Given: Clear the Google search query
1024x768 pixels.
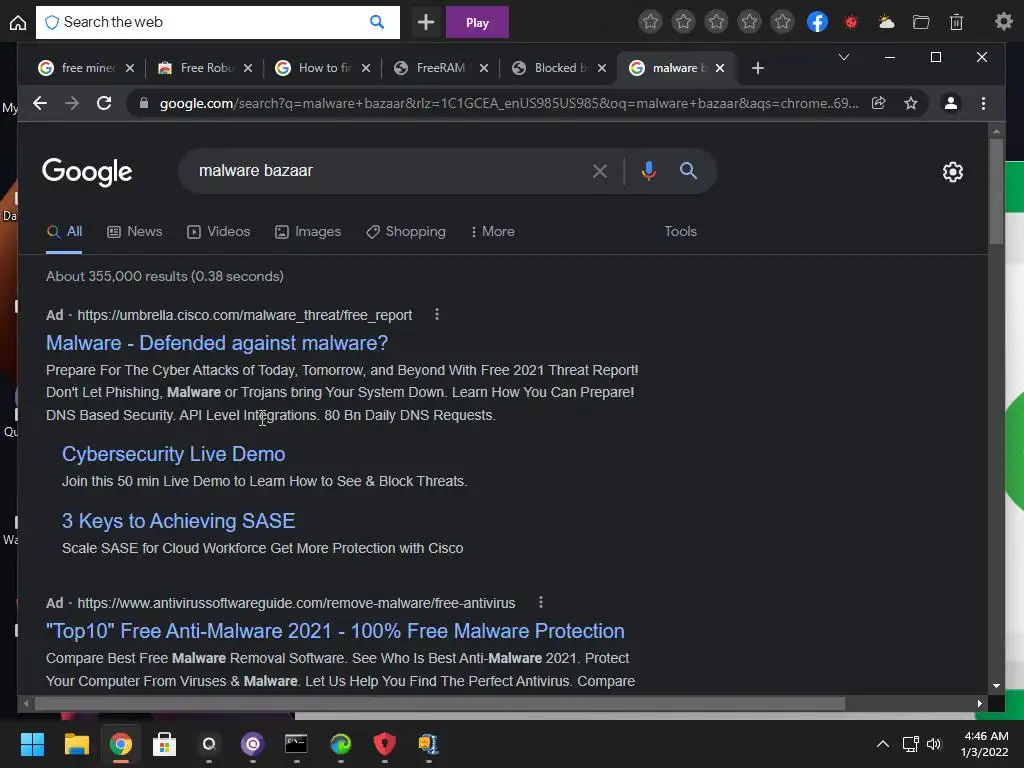Looking at the screenshot, I should click(600, 171).
